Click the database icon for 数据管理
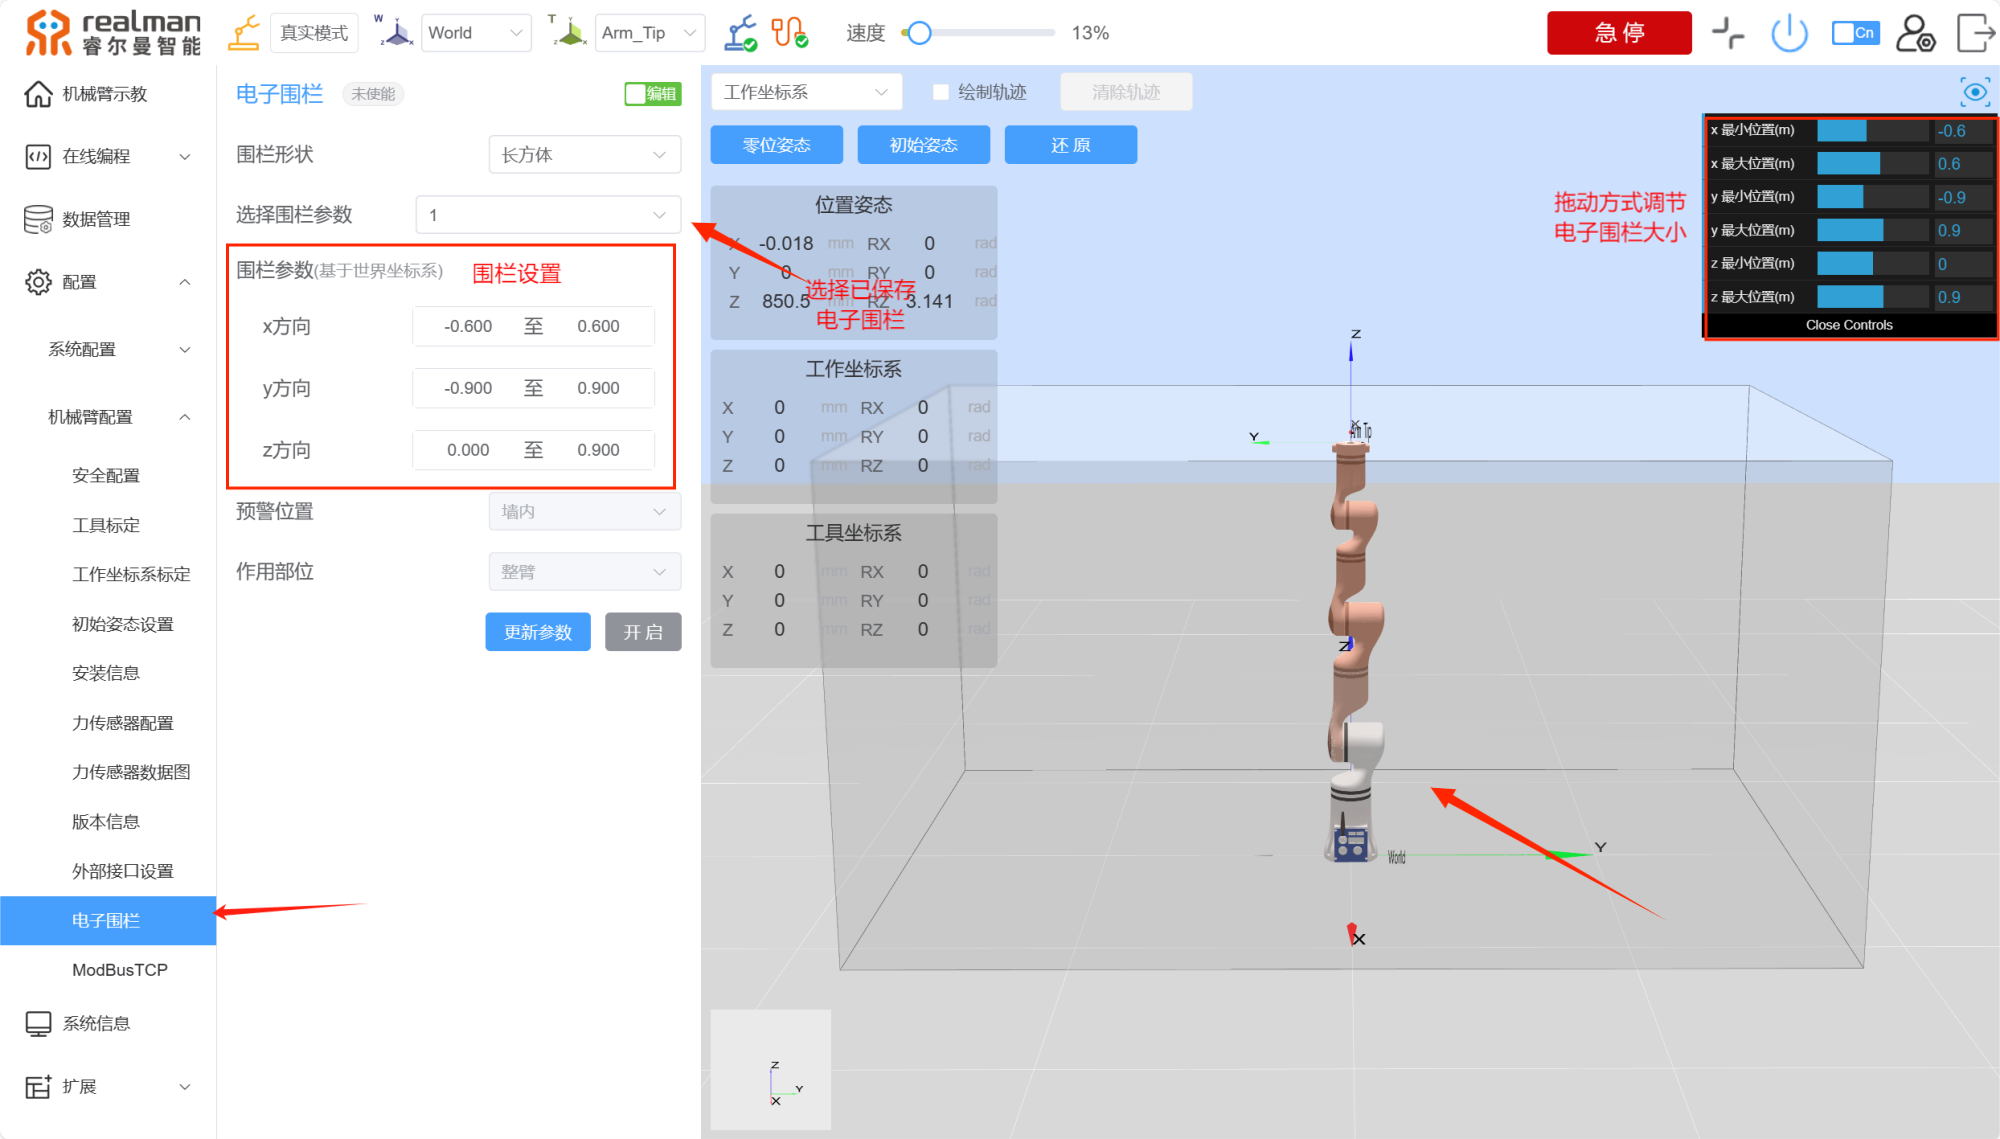 click(x=38, y=219)
